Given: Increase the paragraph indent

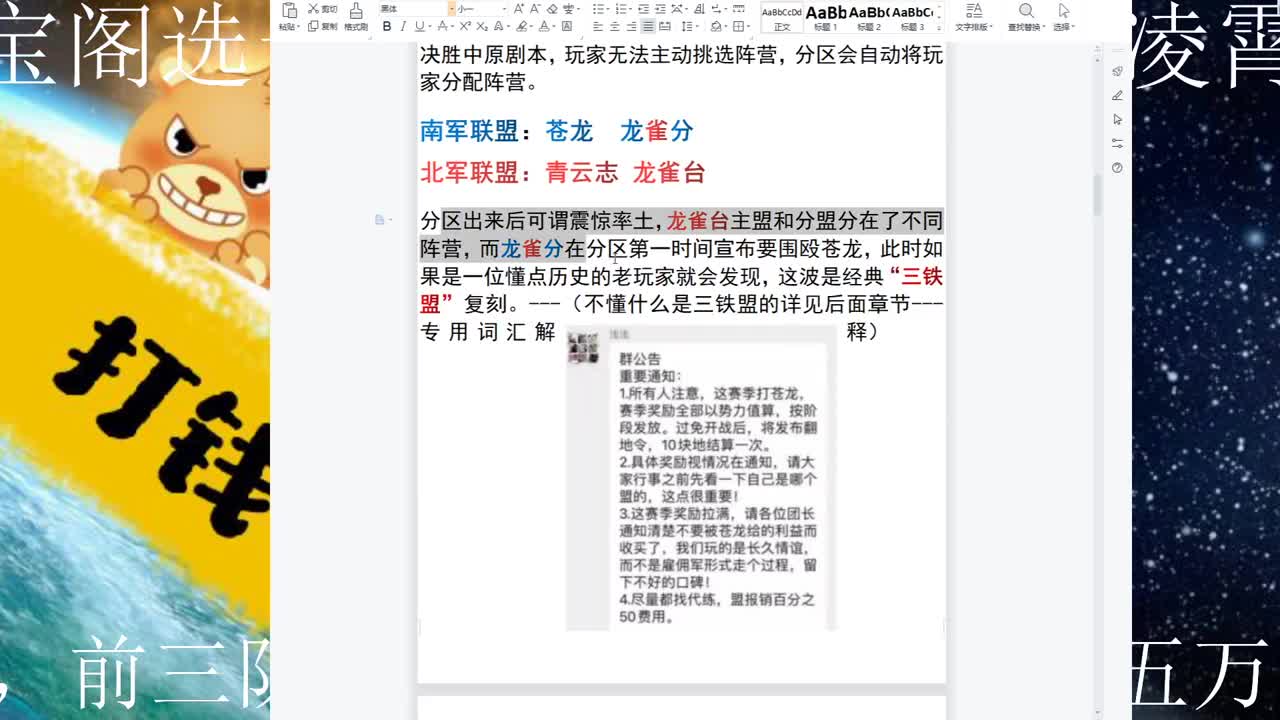Looking at the screenshot, I should 662,9.
